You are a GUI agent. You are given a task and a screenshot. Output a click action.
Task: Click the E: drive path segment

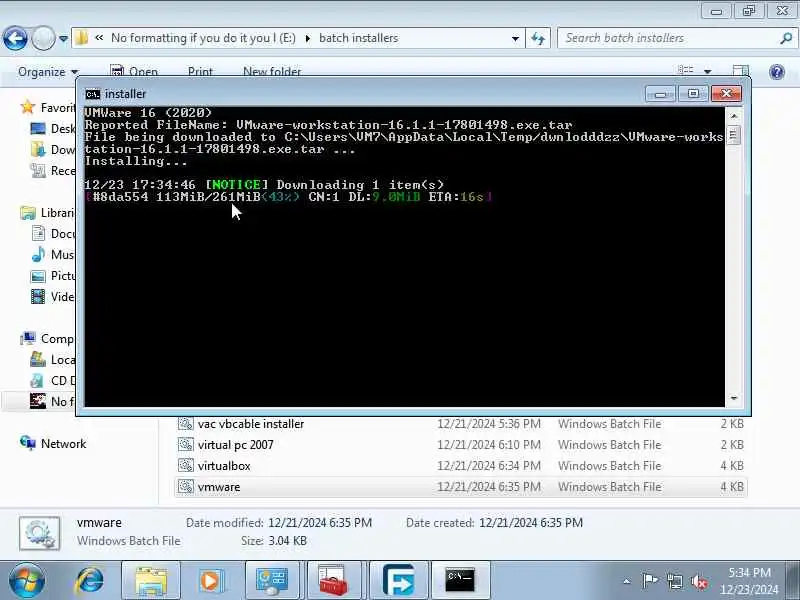coord(203,38)
